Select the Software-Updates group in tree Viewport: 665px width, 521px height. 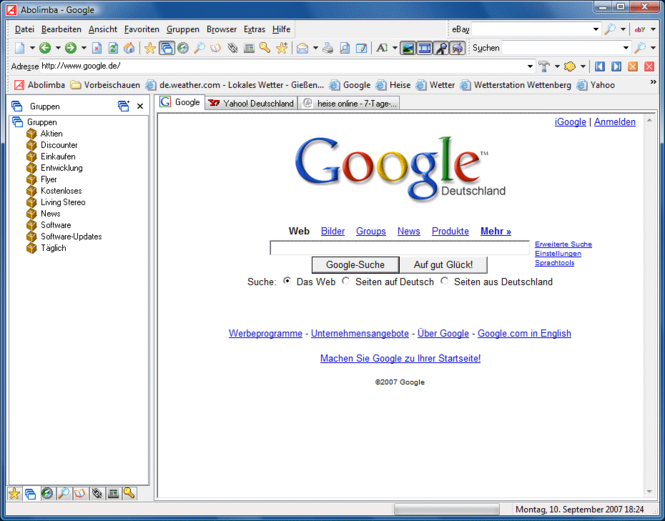[x=71, y=237]
